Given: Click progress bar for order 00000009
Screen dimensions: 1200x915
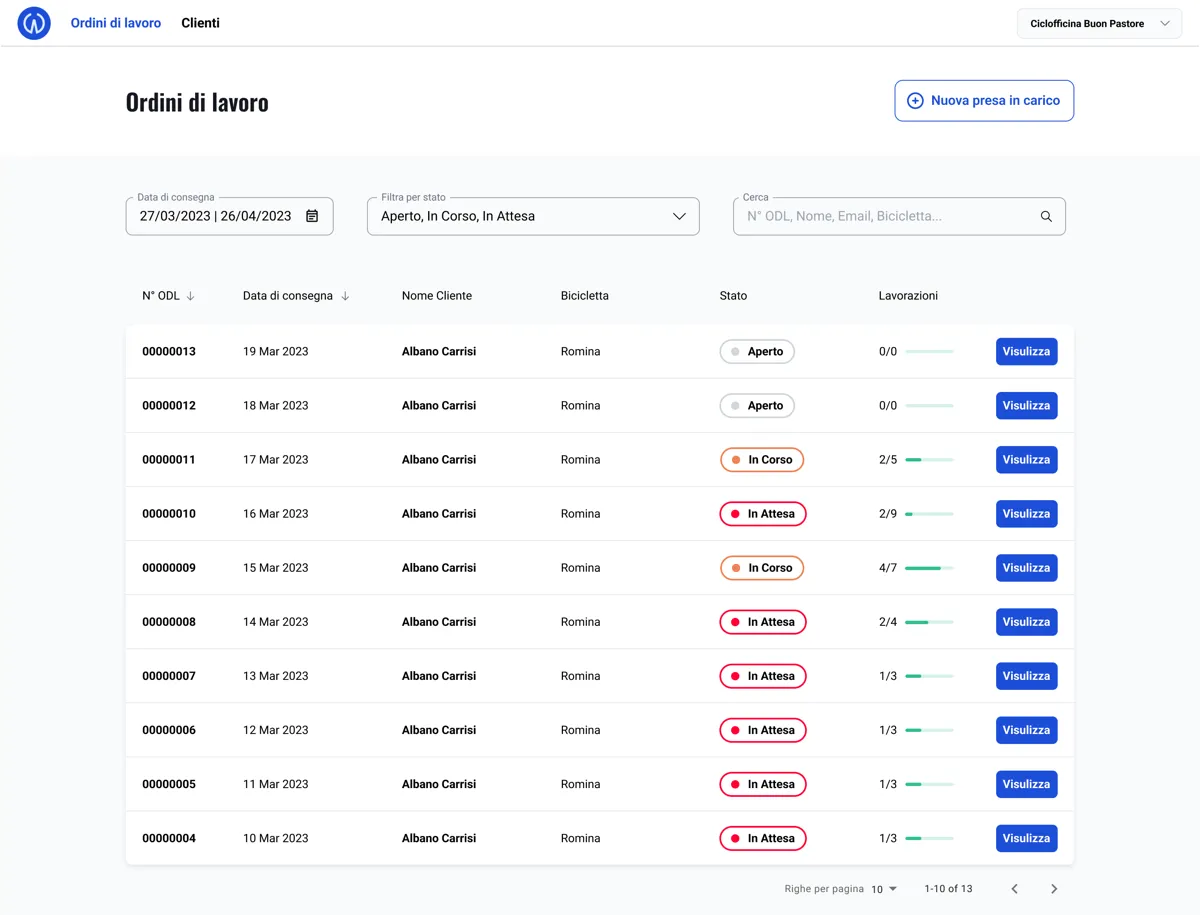Looking at the screenshot, I should pyautogui.click(x=929, y=568).
